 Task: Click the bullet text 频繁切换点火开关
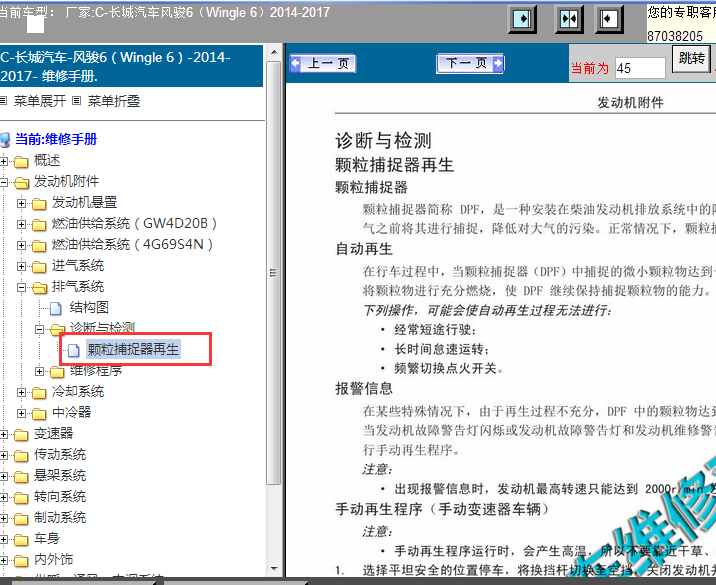click(x=448, y=368)
